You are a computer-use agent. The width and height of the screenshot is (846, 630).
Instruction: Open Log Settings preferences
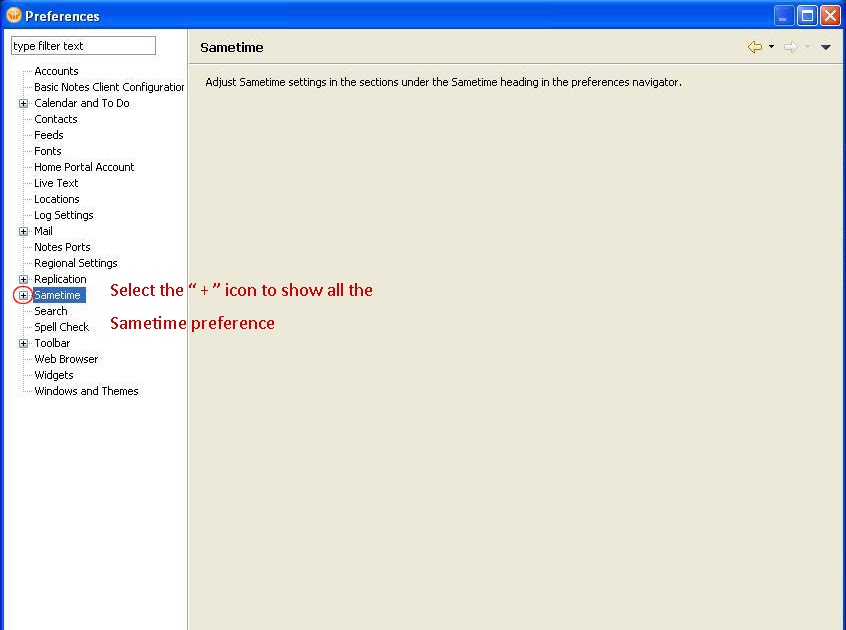pos(64,215)
